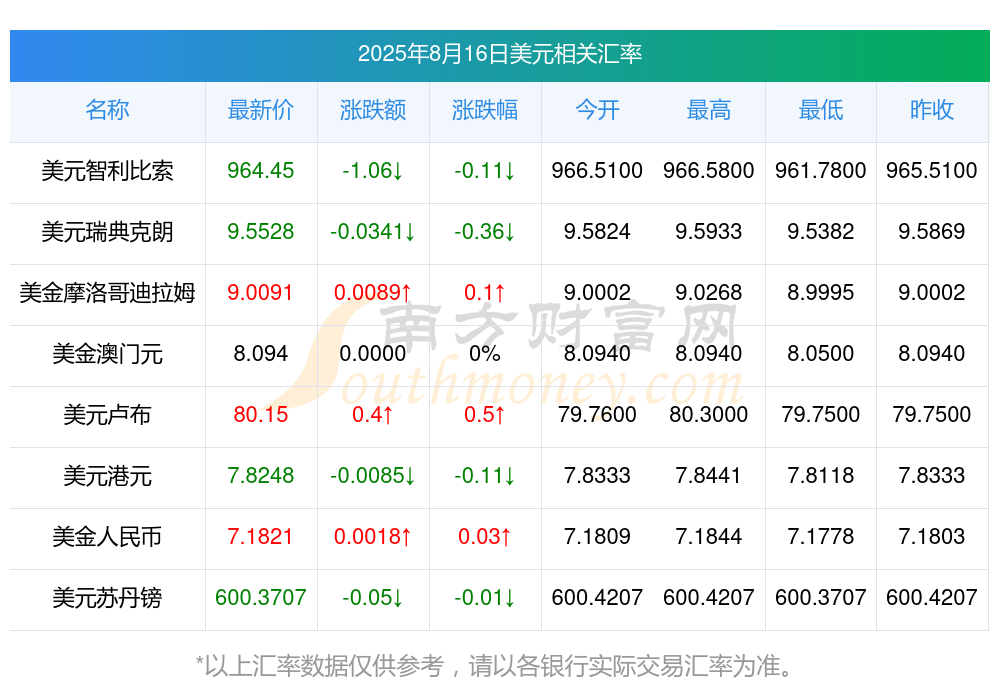
Task: Select the 最低 column header
Action: pos(821,110)
